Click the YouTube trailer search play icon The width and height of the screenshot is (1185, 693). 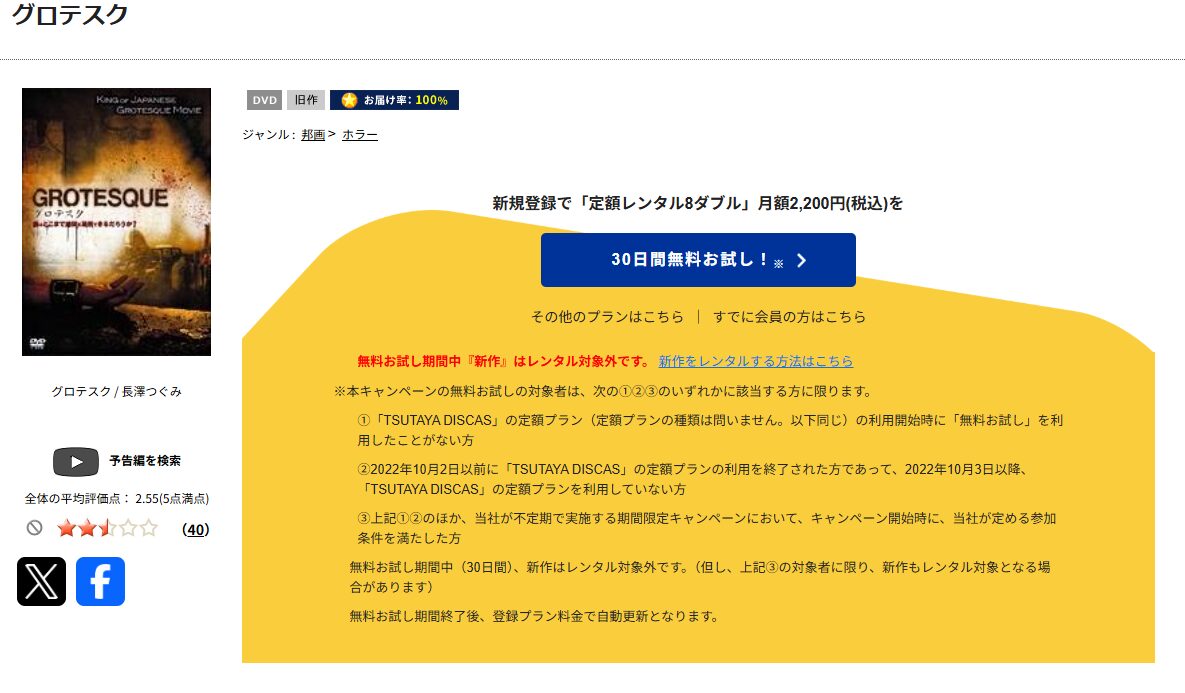(x=76, y=462)
